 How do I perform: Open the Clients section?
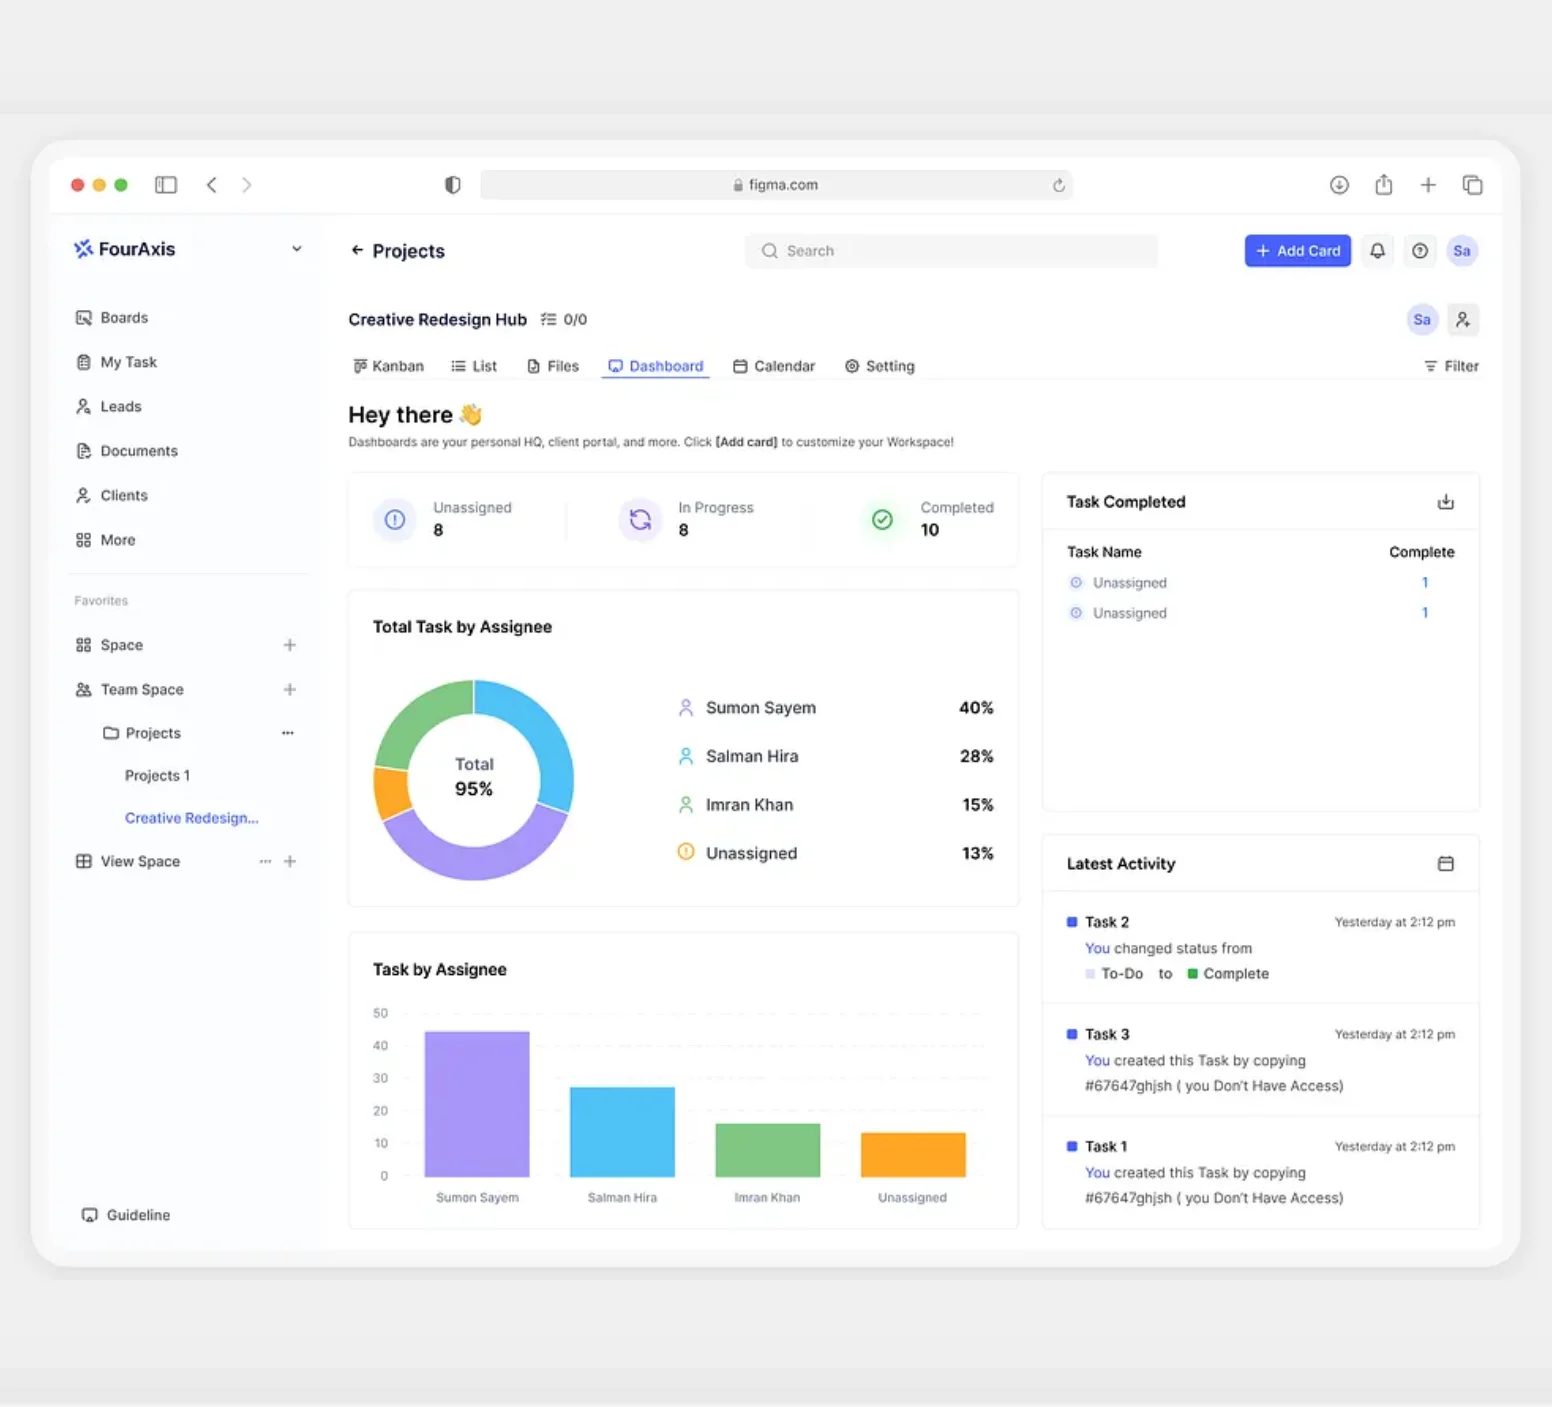[123, 494]
